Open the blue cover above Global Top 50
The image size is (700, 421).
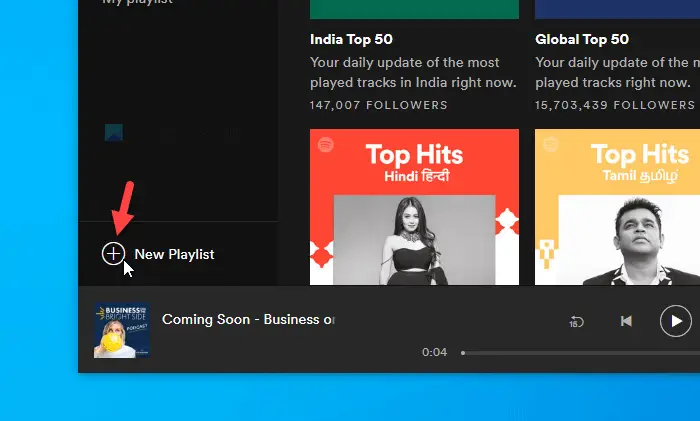pos(617,9)
